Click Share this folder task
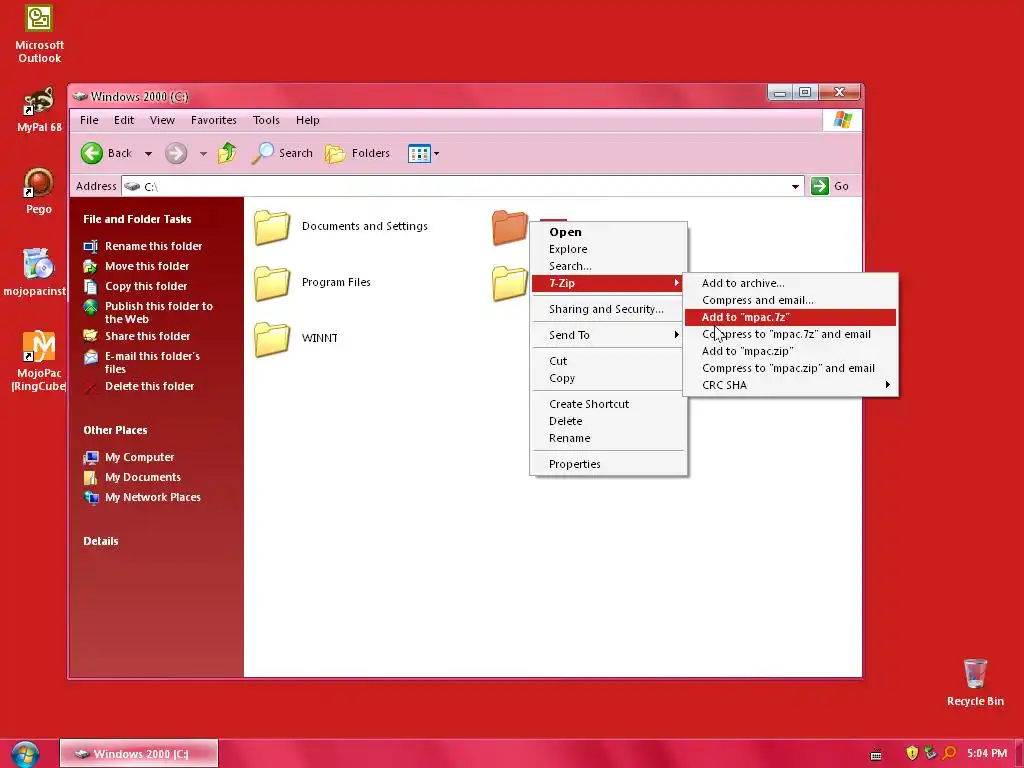The height and width of the screenshot is (768, 1024). pos(148,336)
